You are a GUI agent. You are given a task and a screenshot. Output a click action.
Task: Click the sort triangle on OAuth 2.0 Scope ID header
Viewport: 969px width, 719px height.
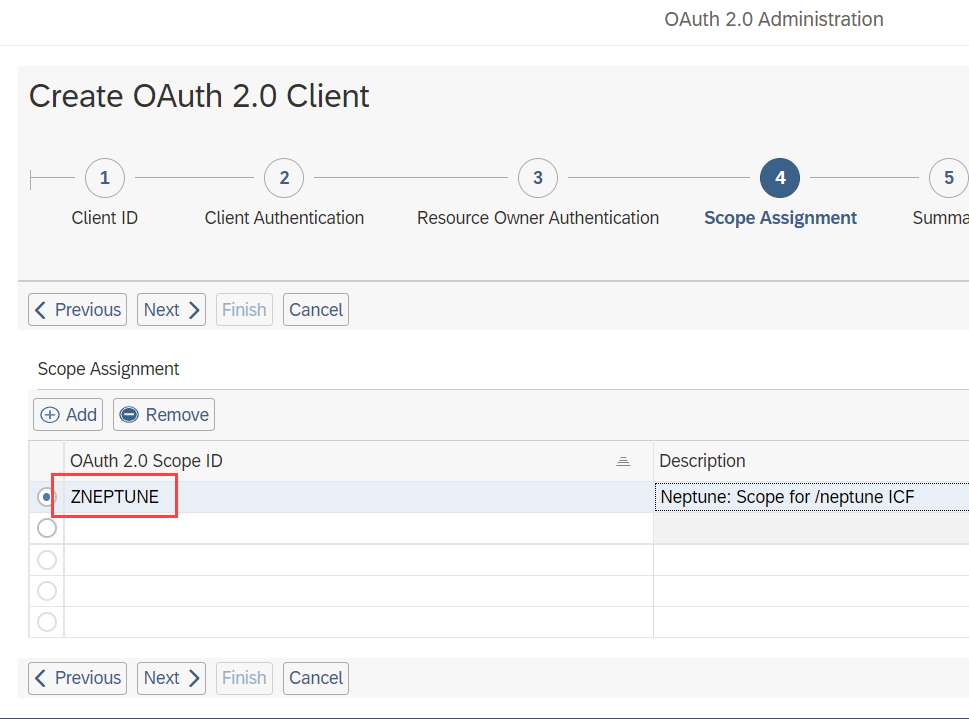pos(623,460)
